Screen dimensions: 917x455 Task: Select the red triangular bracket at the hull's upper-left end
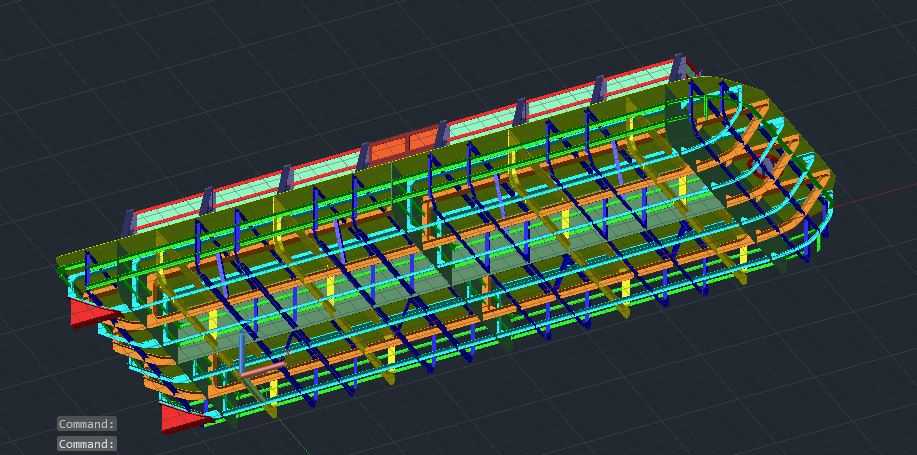coord(92,312)
